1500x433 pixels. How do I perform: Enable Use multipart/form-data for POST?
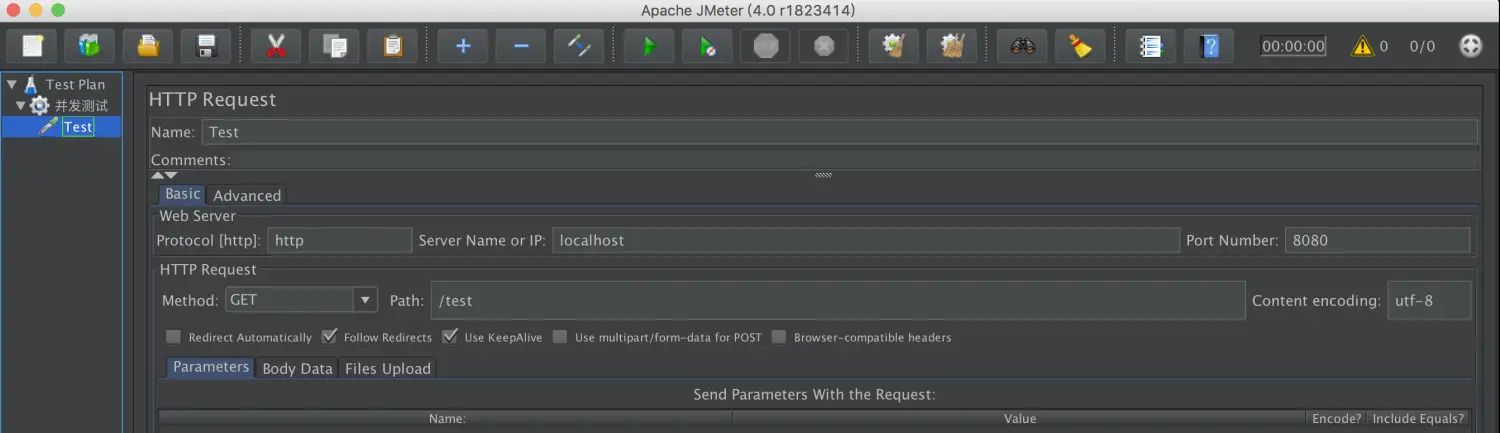(x=560, y=337)
